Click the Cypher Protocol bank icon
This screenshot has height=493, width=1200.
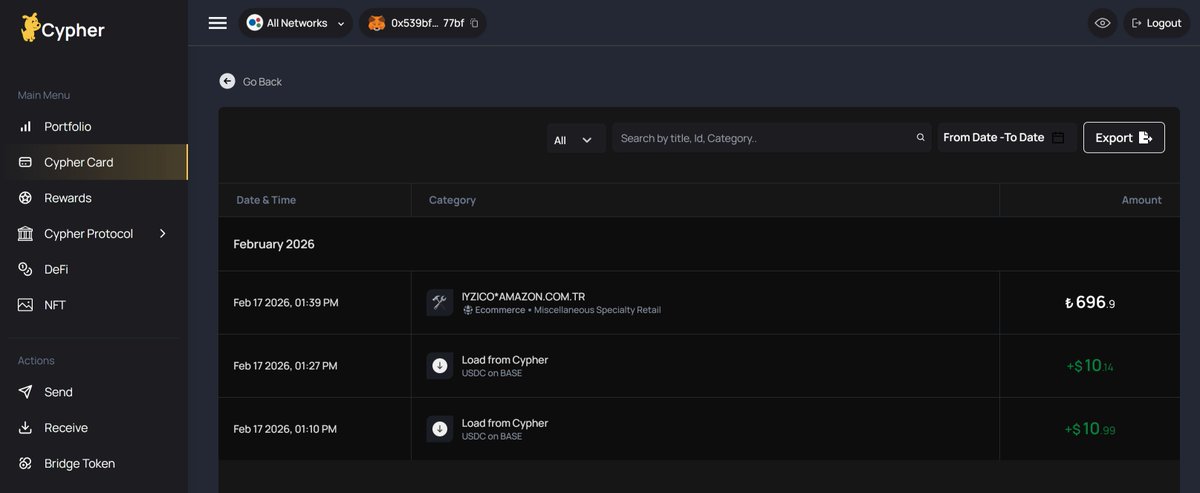[25, 233]
